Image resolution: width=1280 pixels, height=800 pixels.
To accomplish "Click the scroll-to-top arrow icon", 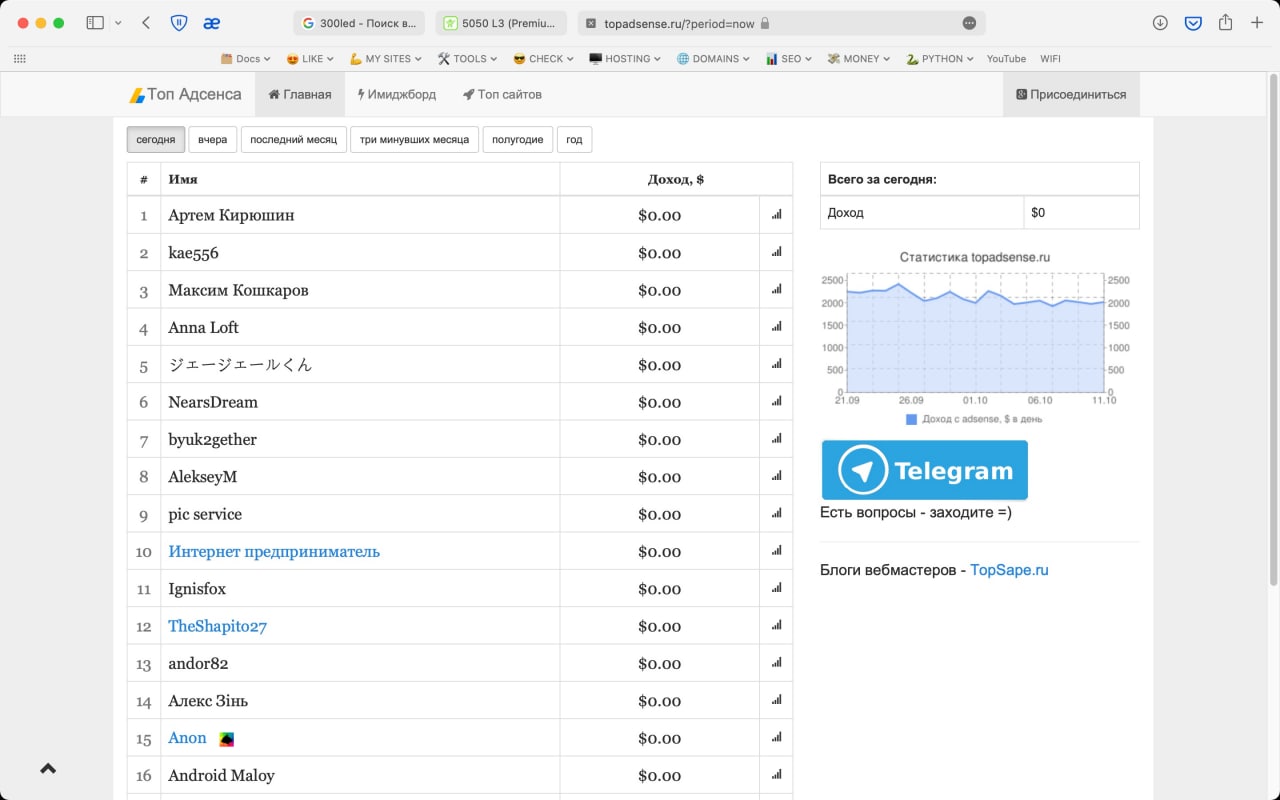I will (x=48, y=769).
